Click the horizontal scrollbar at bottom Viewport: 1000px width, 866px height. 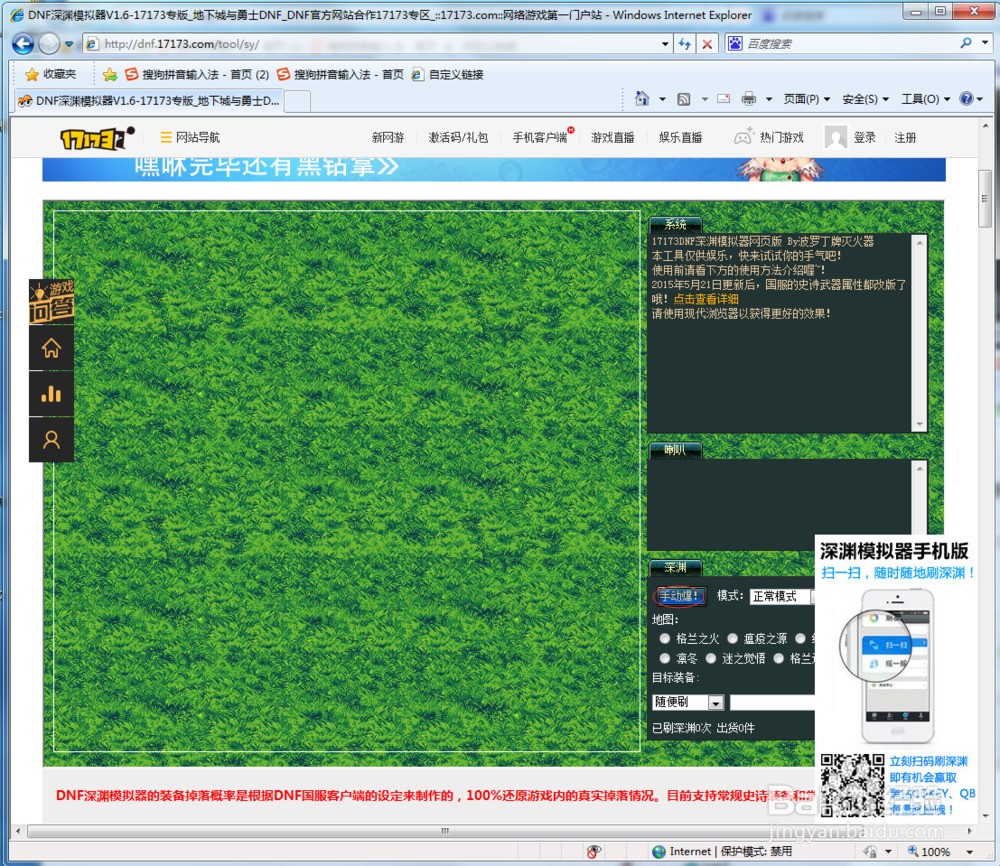click(x=445, y=831)
